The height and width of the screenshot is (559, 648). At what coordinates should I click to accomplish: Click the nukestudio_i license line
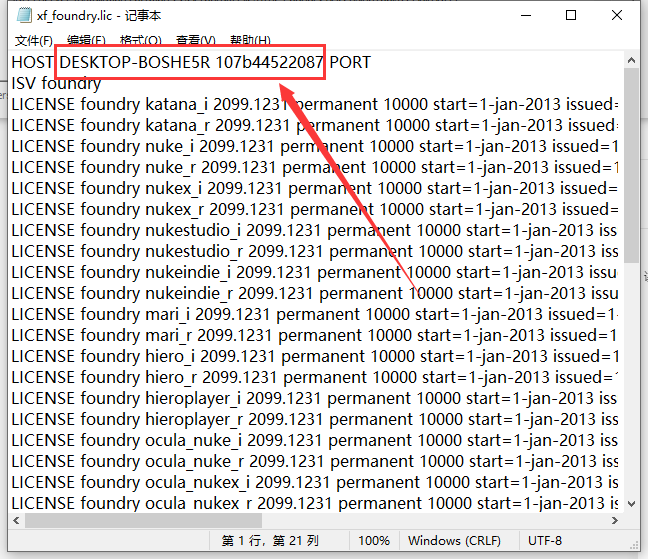point(314,231)
